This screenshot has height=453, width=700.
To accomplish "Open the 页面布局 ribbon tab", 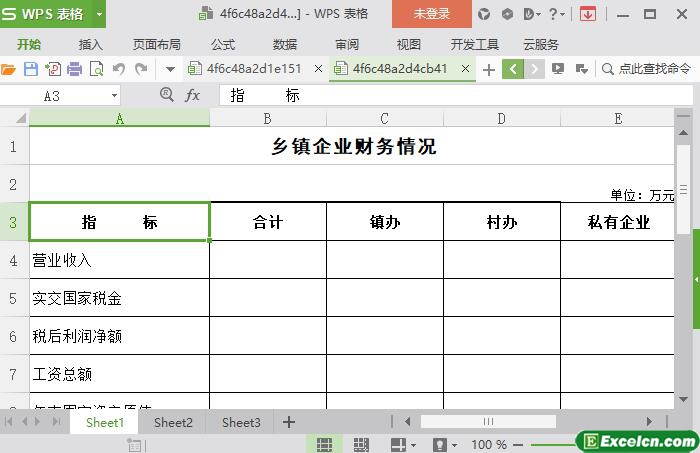I will [157, 45].
